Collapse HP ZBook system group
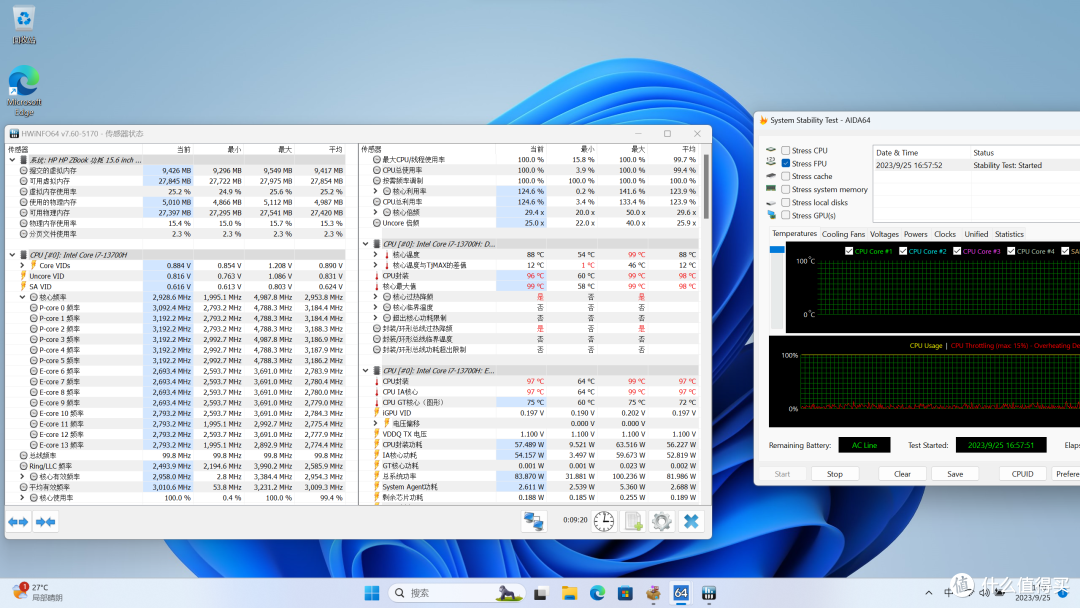 [12, 160]
